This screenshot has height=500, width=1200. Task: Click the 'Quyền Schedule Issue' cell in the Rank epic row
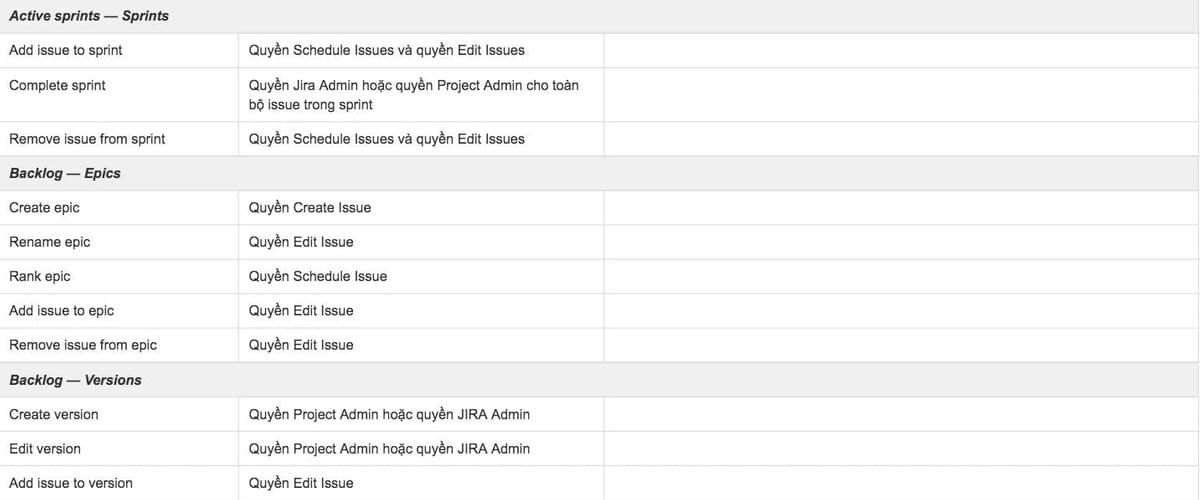click(x=318, y=276)
